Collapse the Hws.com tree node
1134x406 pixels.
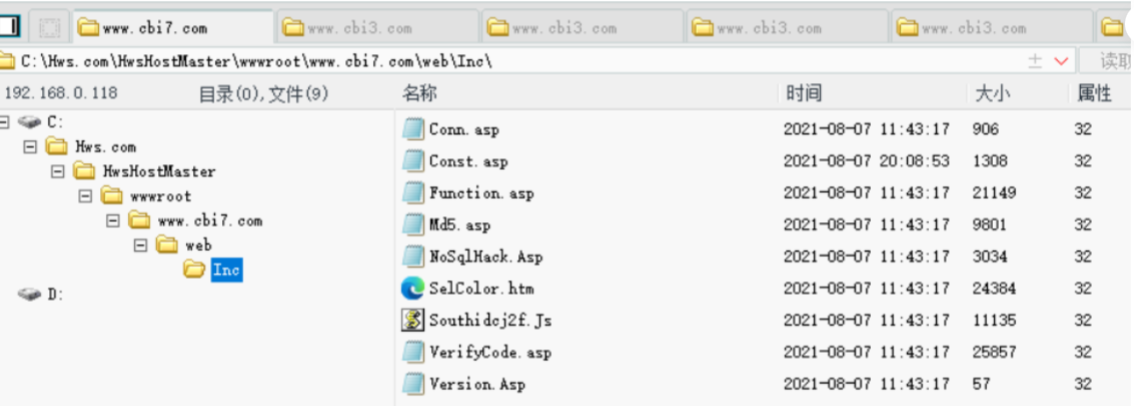[x=30, y=147]
